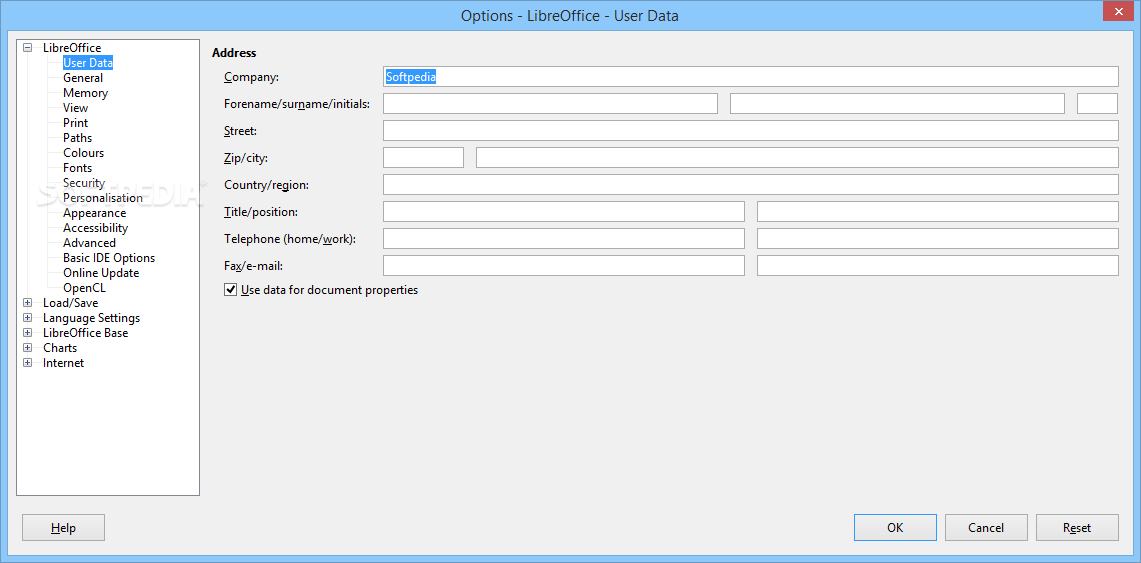The height and width of the screenshot is (563, 1141).
Task: Open the Security options page
Action: click(x=84, y=183)
